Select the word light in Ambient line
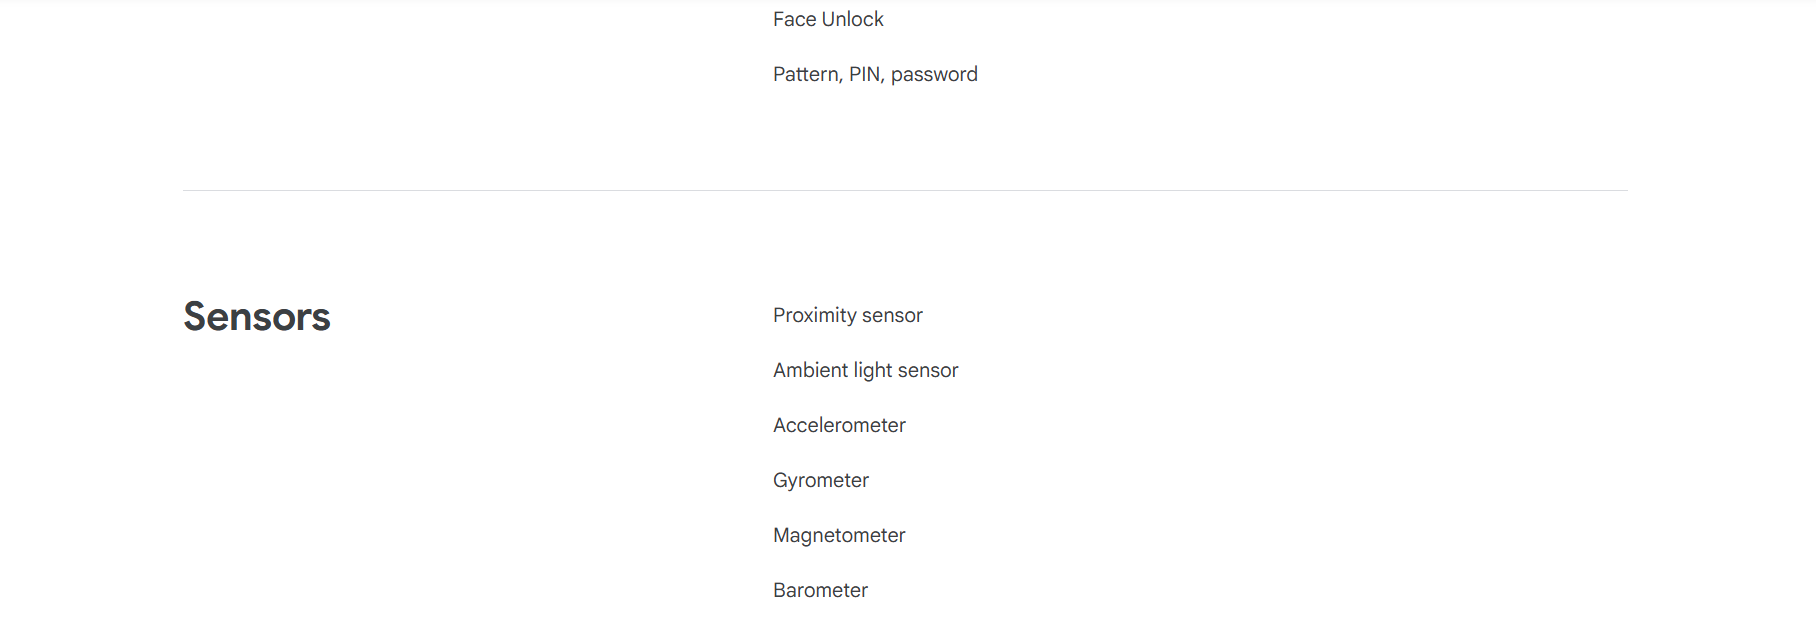 coord(873,371)
